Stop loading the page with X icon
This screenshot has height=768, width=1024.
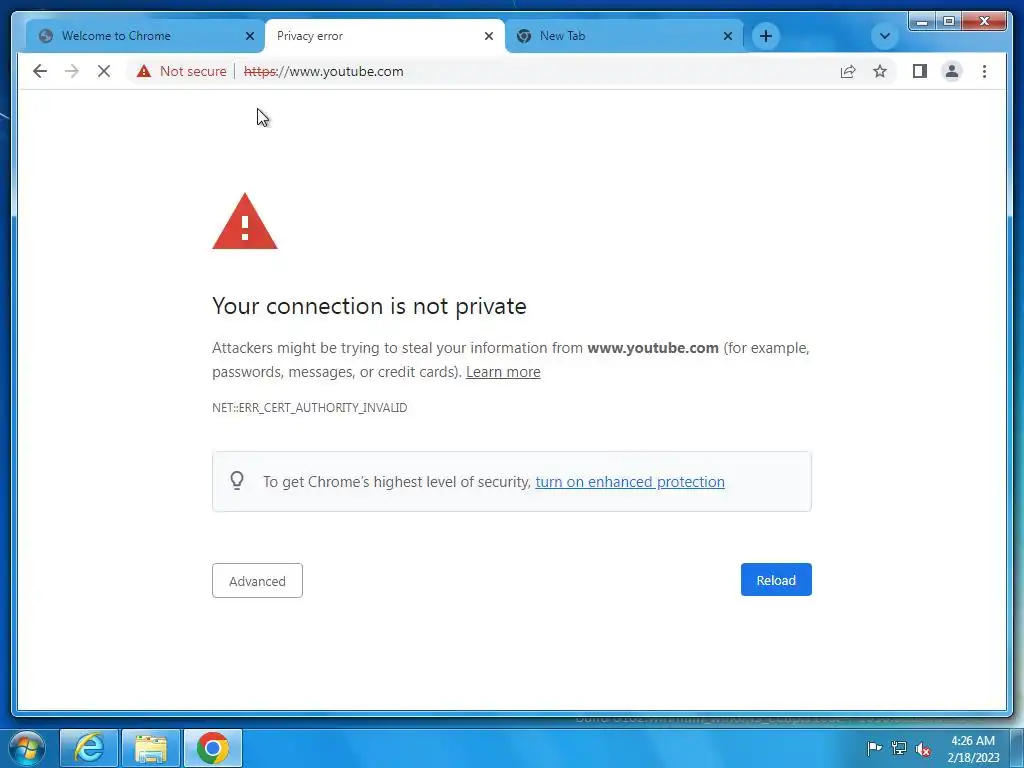104,71
